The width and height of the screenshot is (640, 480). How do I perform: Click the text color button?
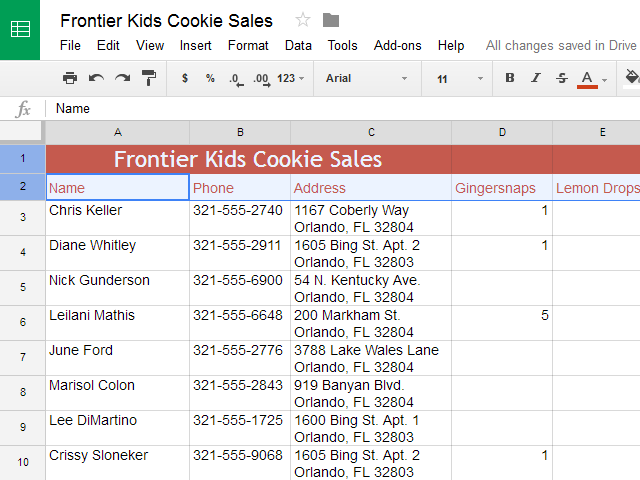tap(588, 78)
